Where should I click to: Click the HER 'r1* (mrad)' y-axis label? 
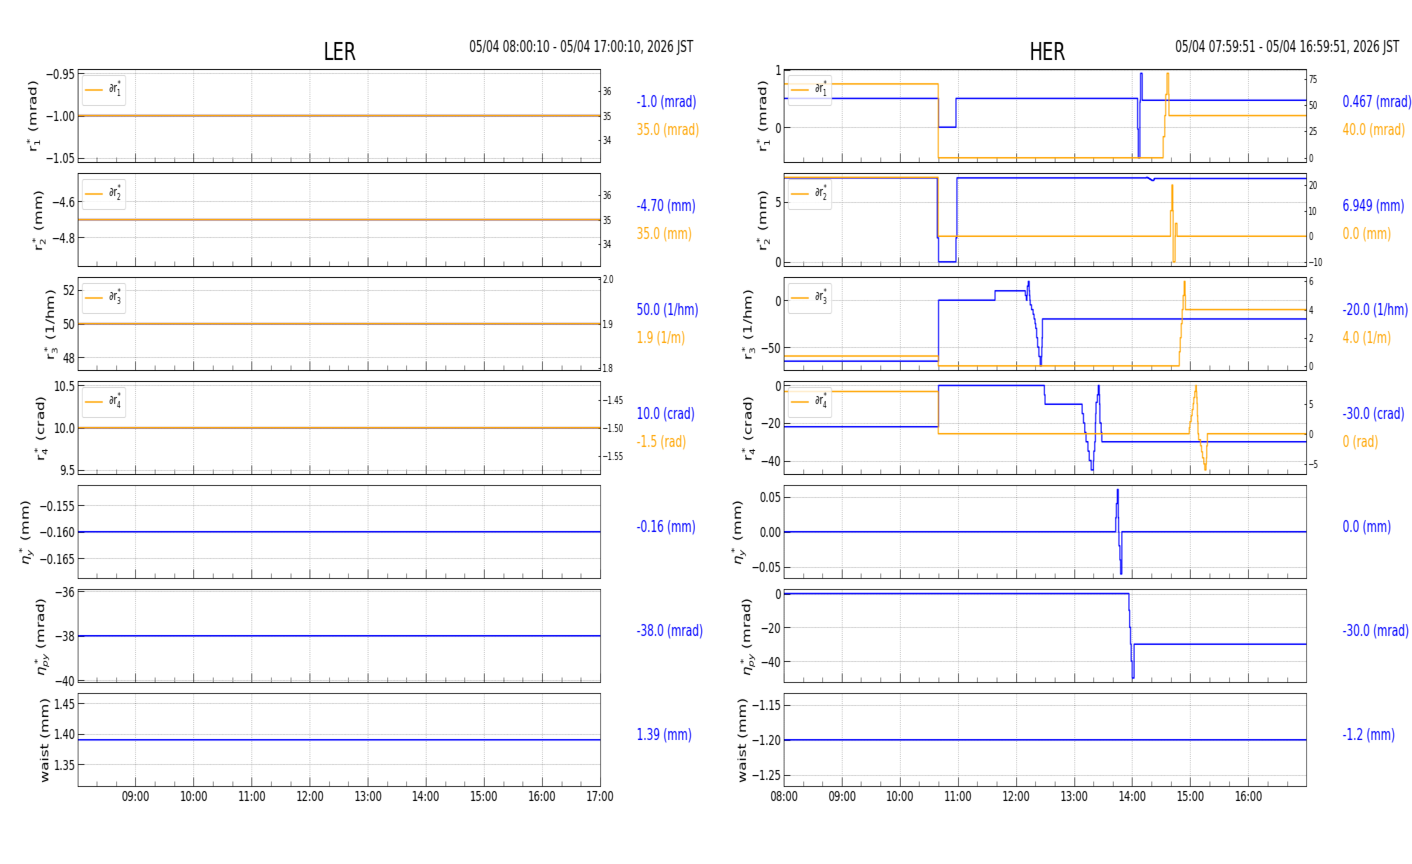[762, 116]
